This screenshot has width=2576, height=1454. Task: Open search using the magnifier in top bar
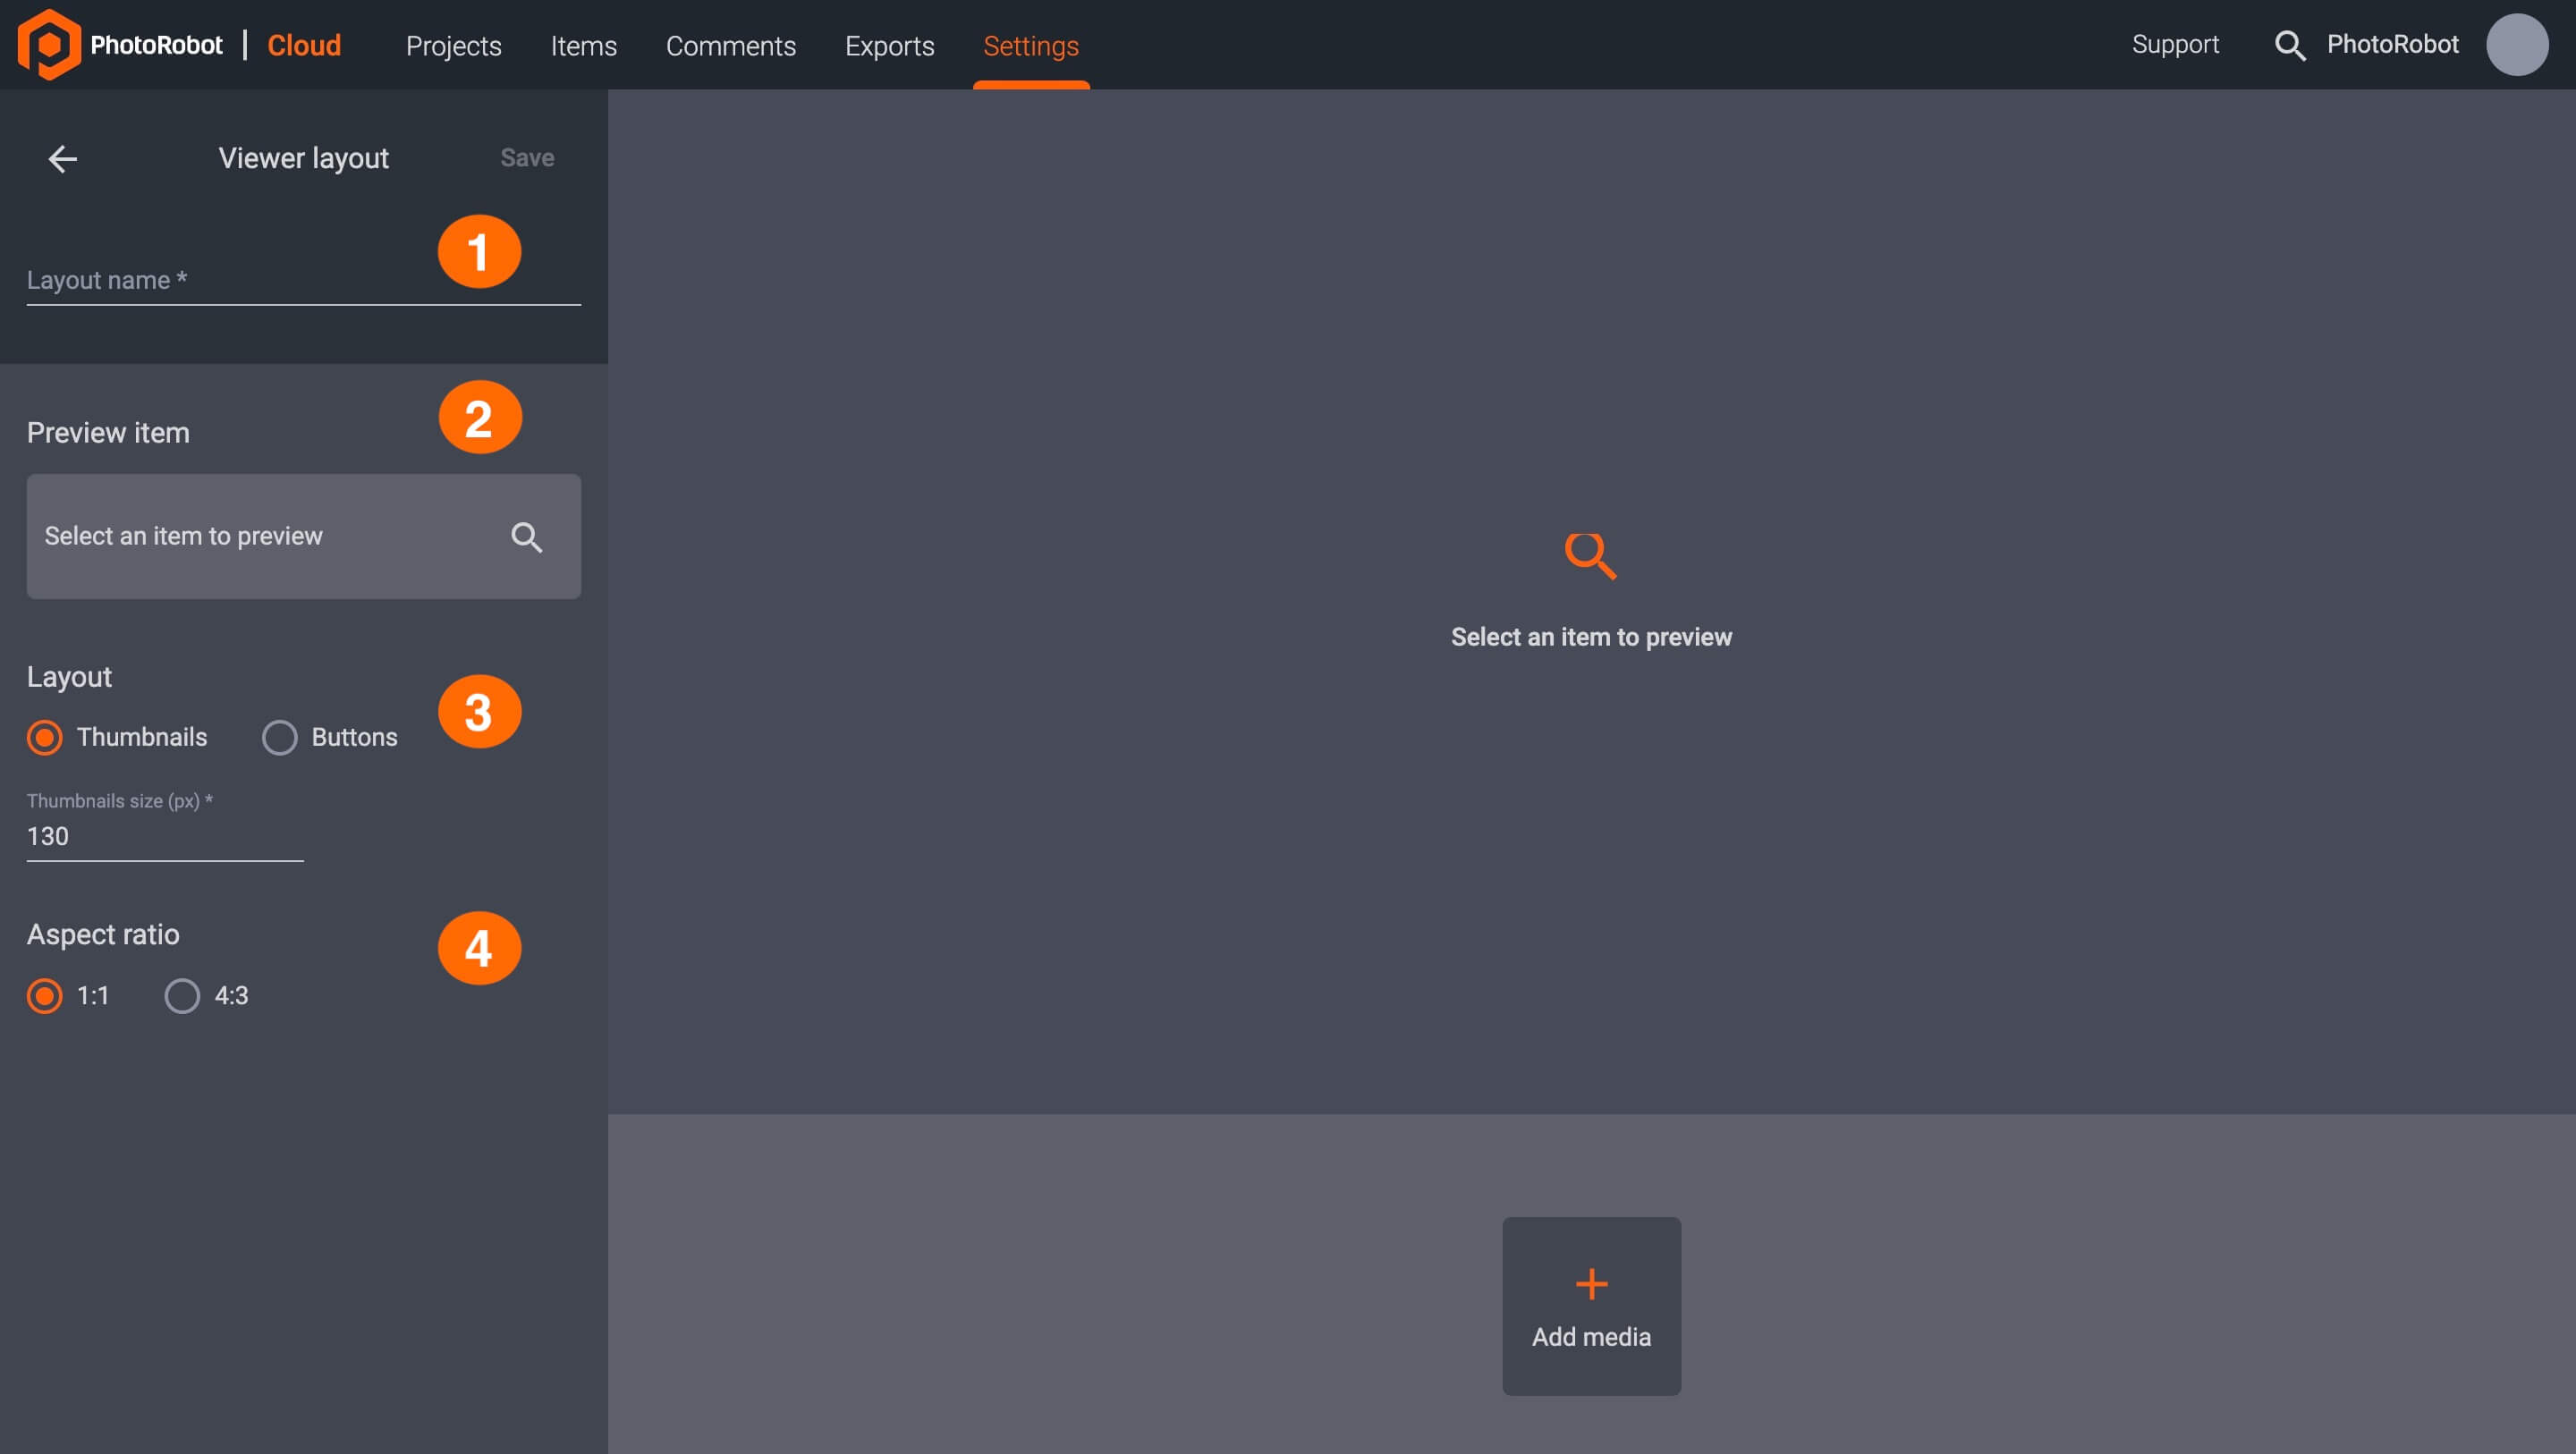2291,45
